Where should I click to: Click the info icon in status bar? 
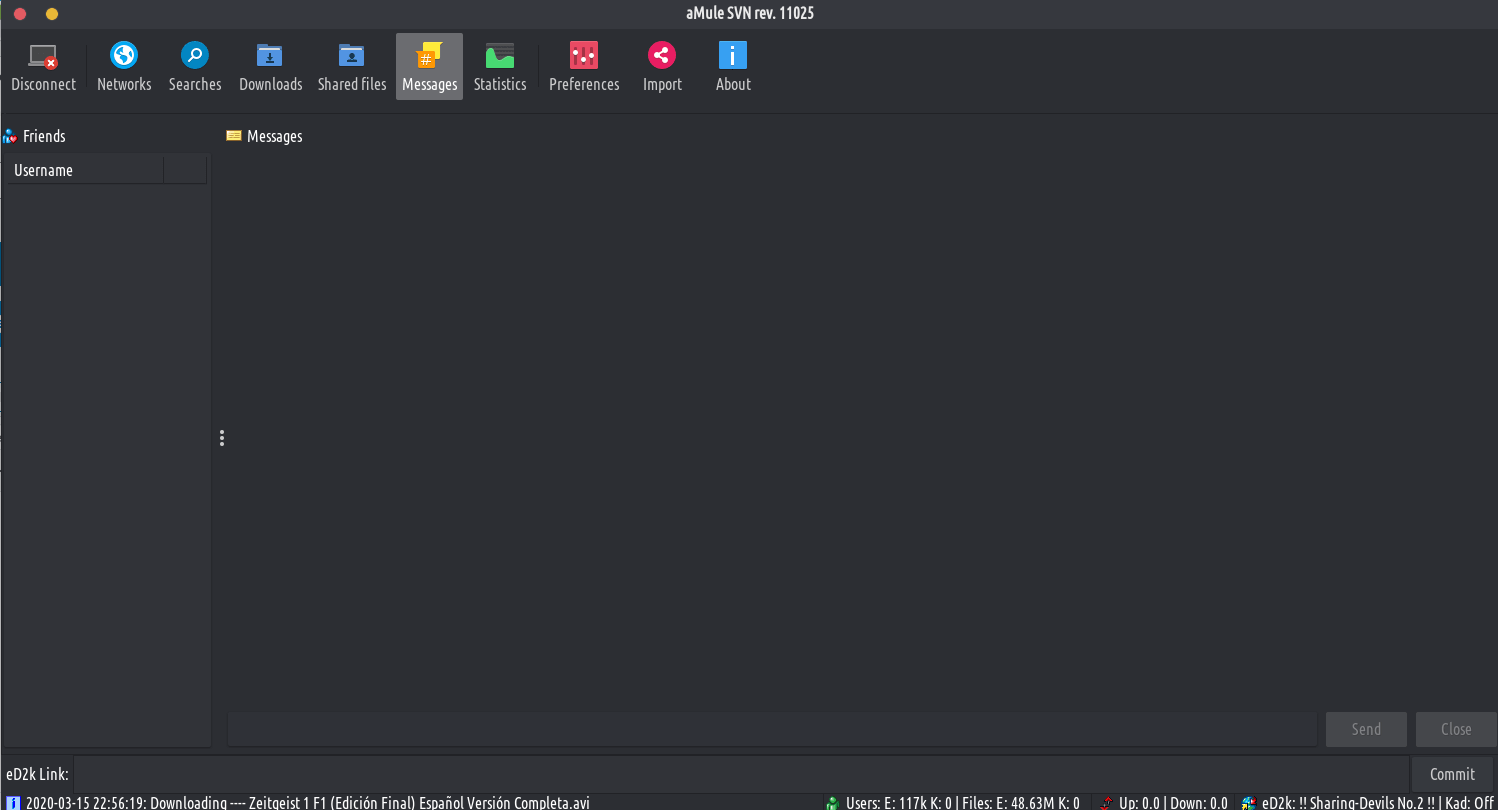(14, 803)
